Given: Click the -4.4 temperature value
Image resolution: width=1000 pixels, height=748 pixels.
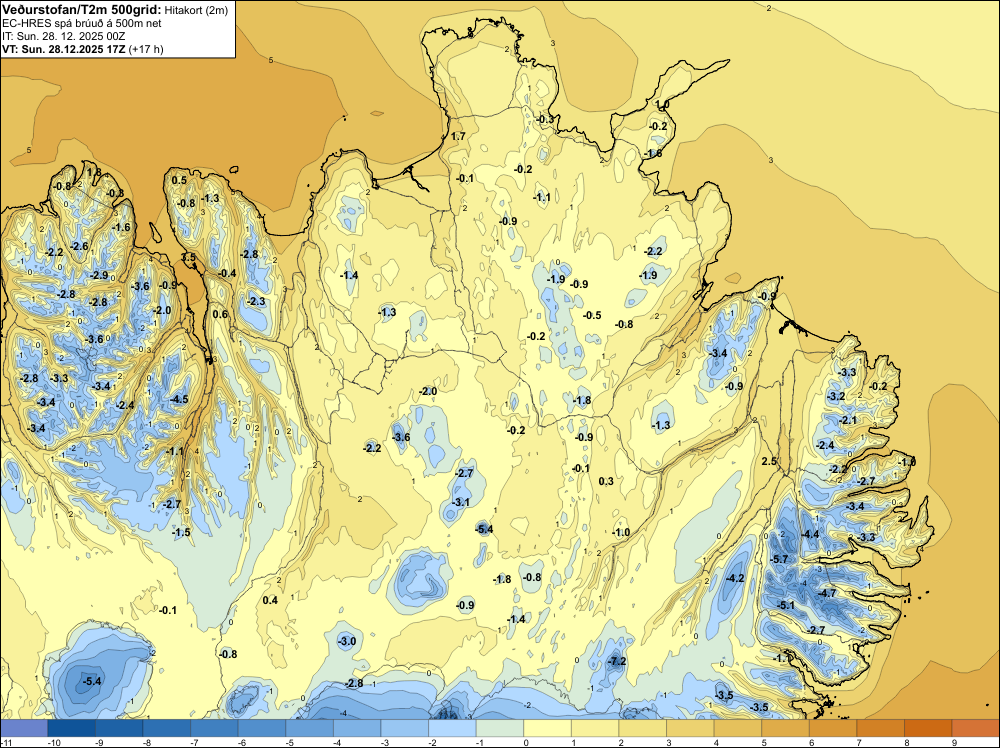Looking at the screenshot, I should click(x=809, y=534).
